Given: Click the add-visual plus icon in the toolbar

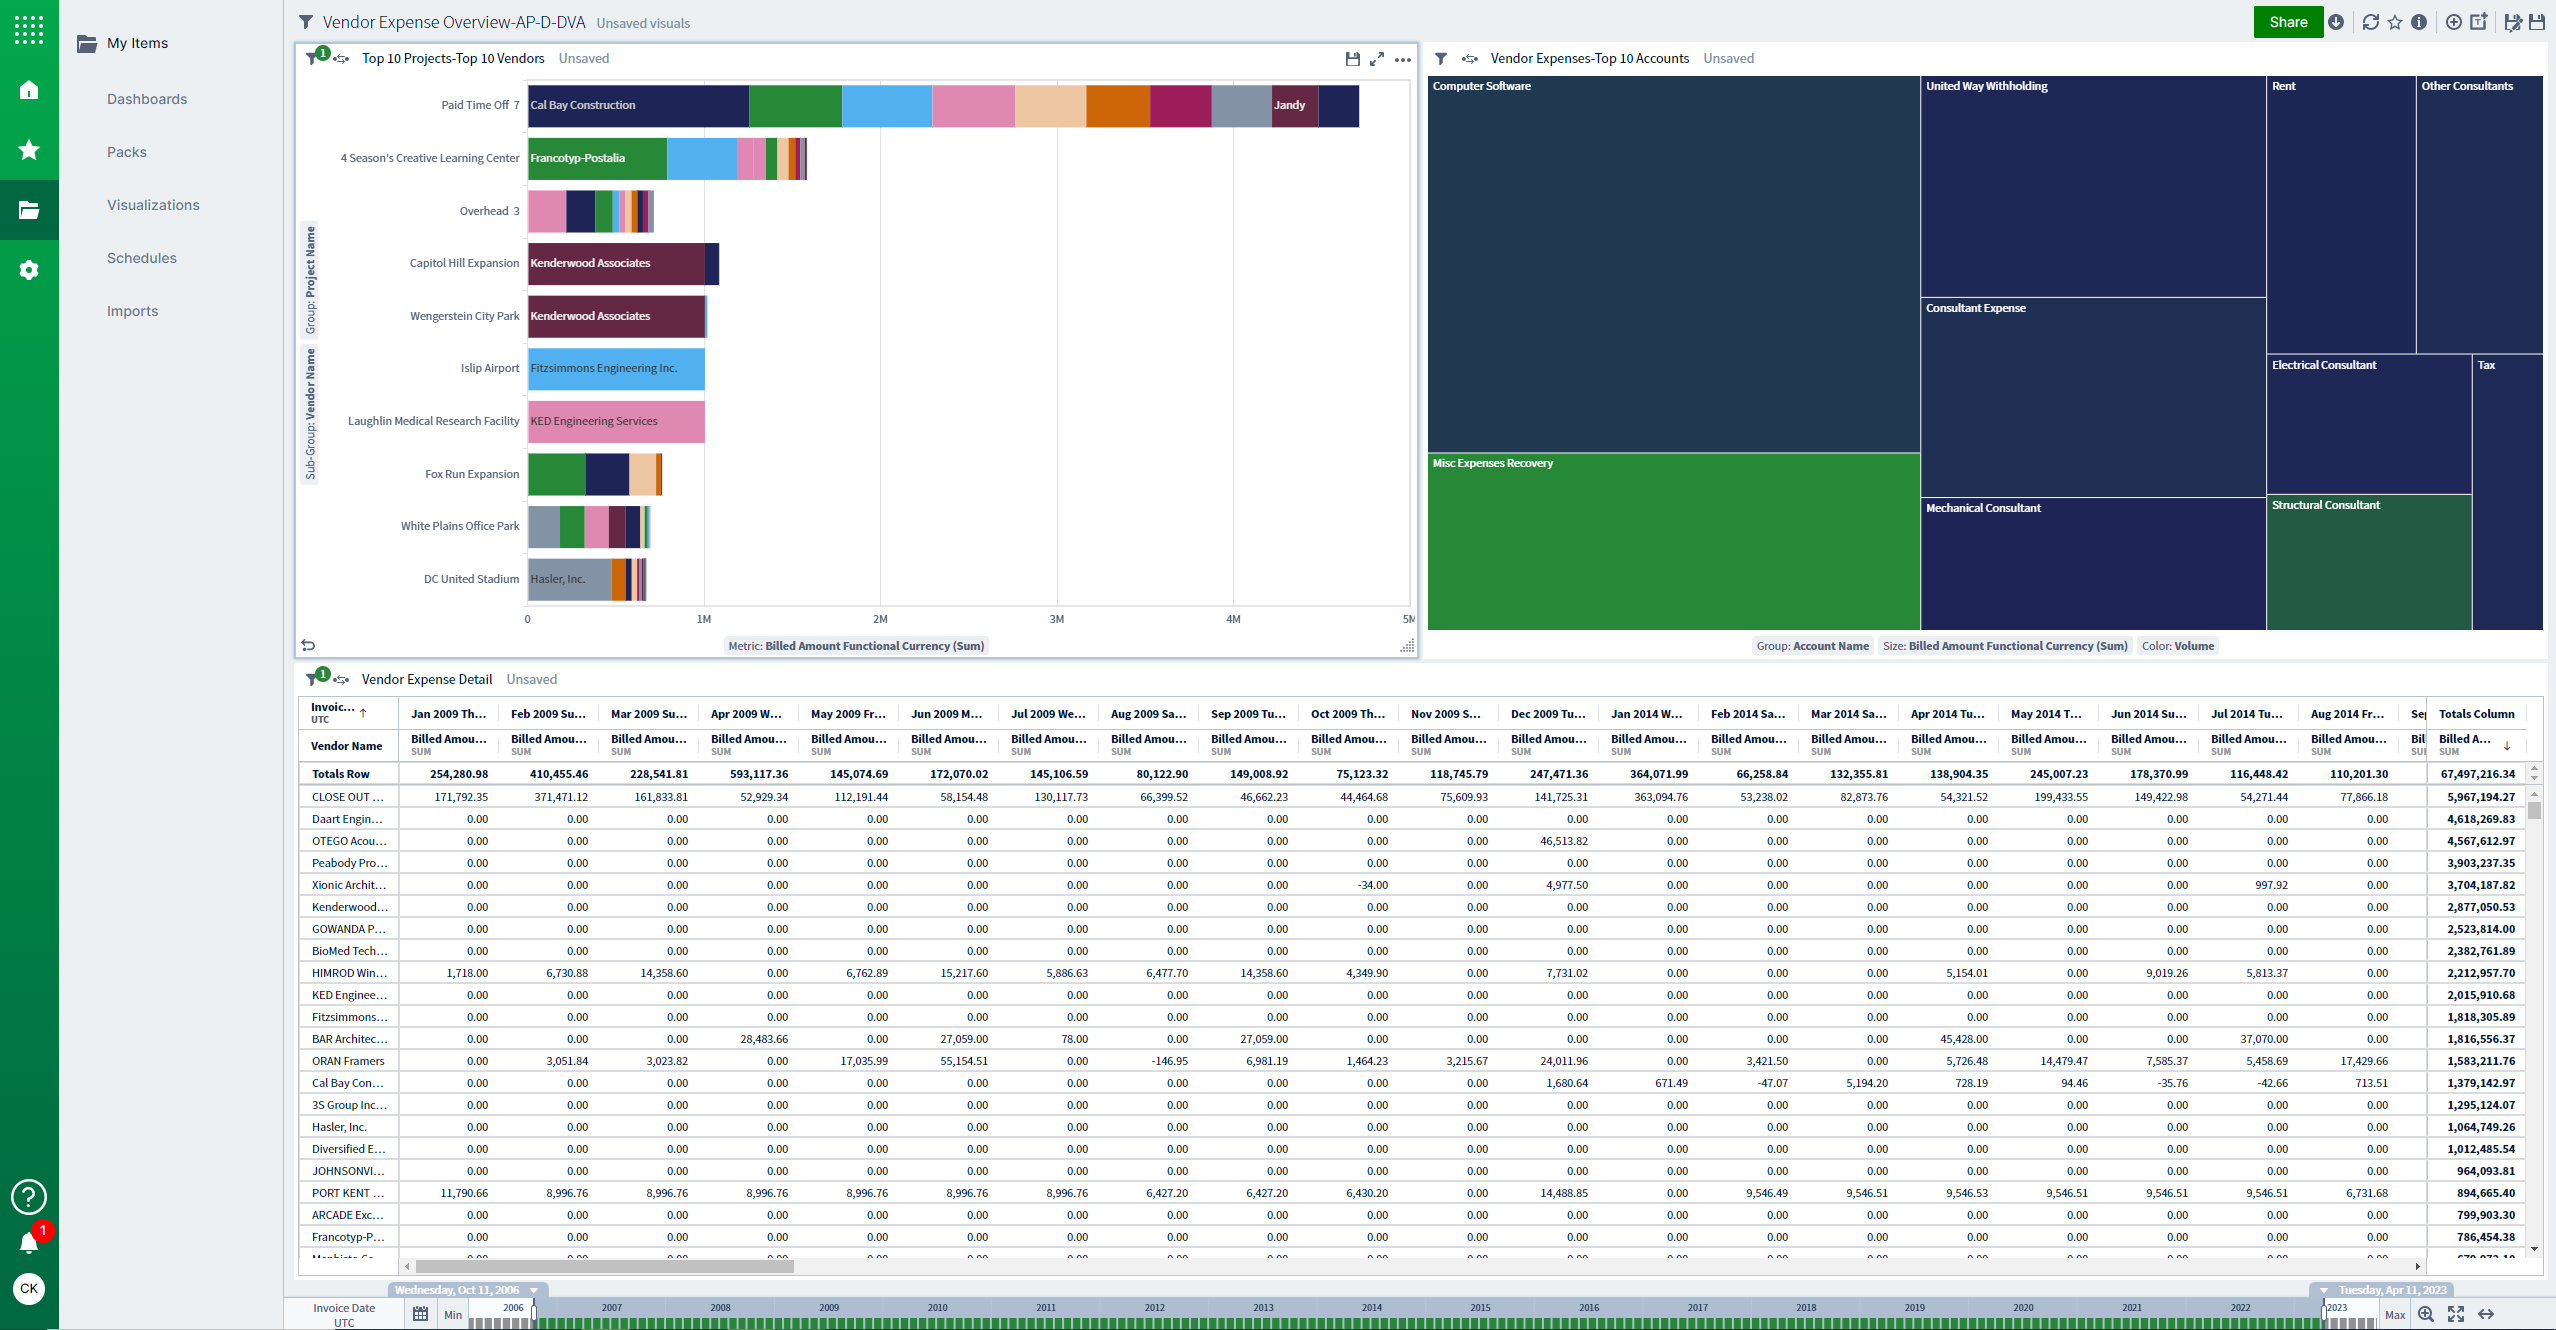Looking at the screenshot, I should click(2453, 21).
